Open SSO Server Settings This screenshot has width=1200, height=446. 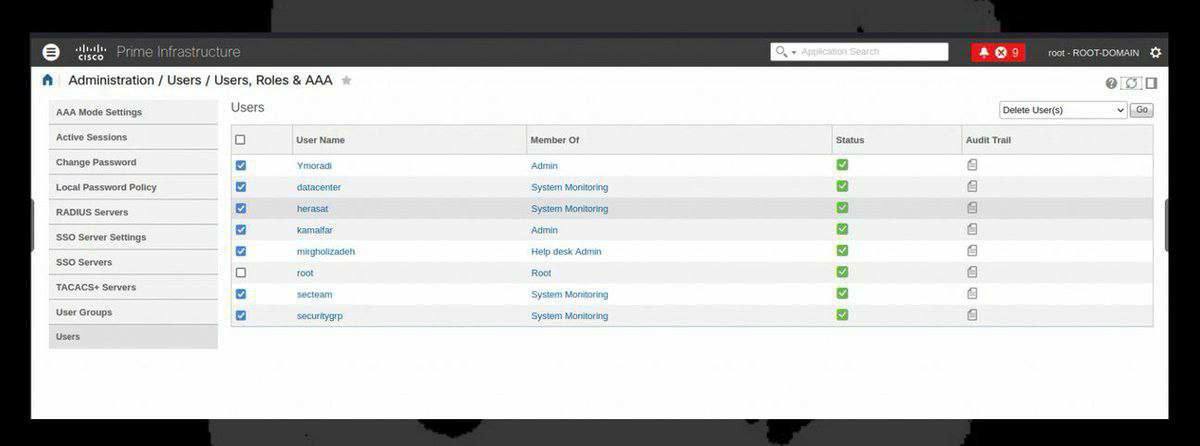pos(133,237)
